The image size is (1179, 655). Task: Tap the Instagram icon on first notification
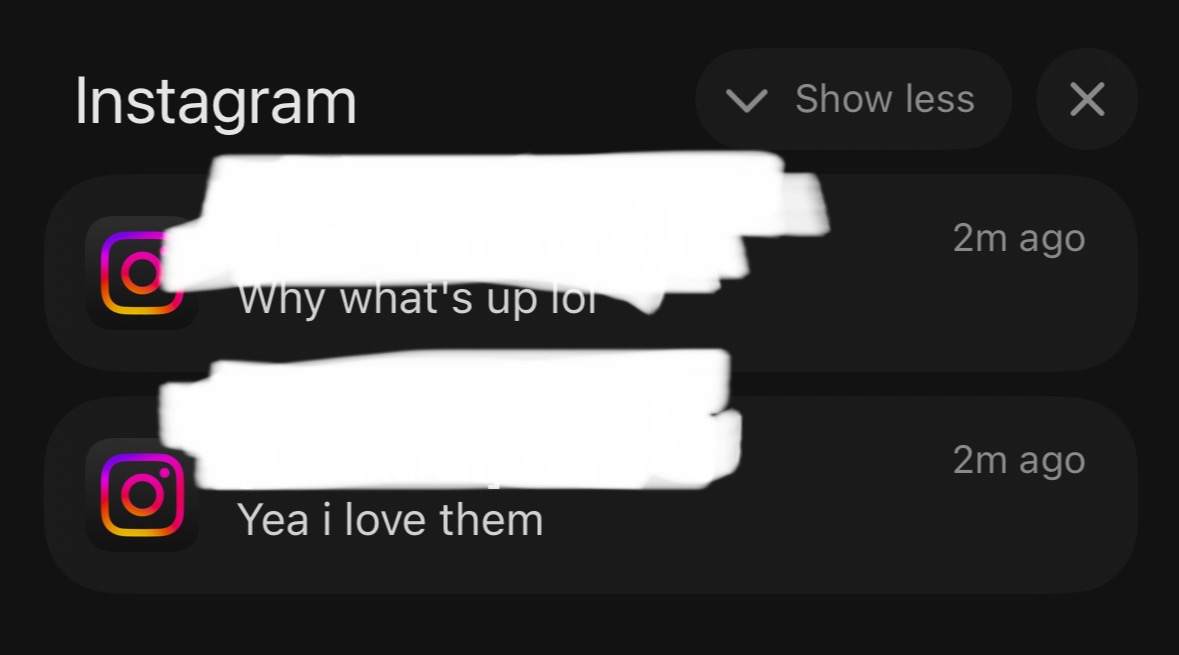(141, 273)
